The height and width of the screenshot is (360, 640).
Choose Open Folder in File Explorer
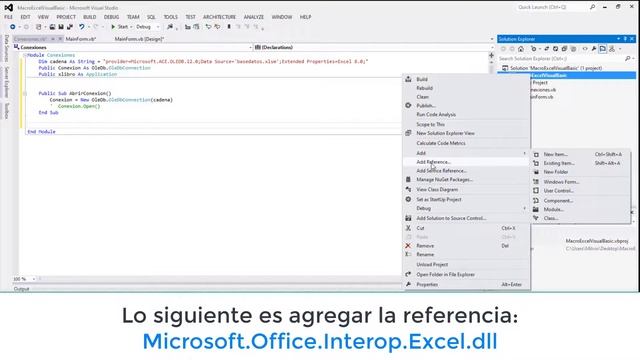467,275
